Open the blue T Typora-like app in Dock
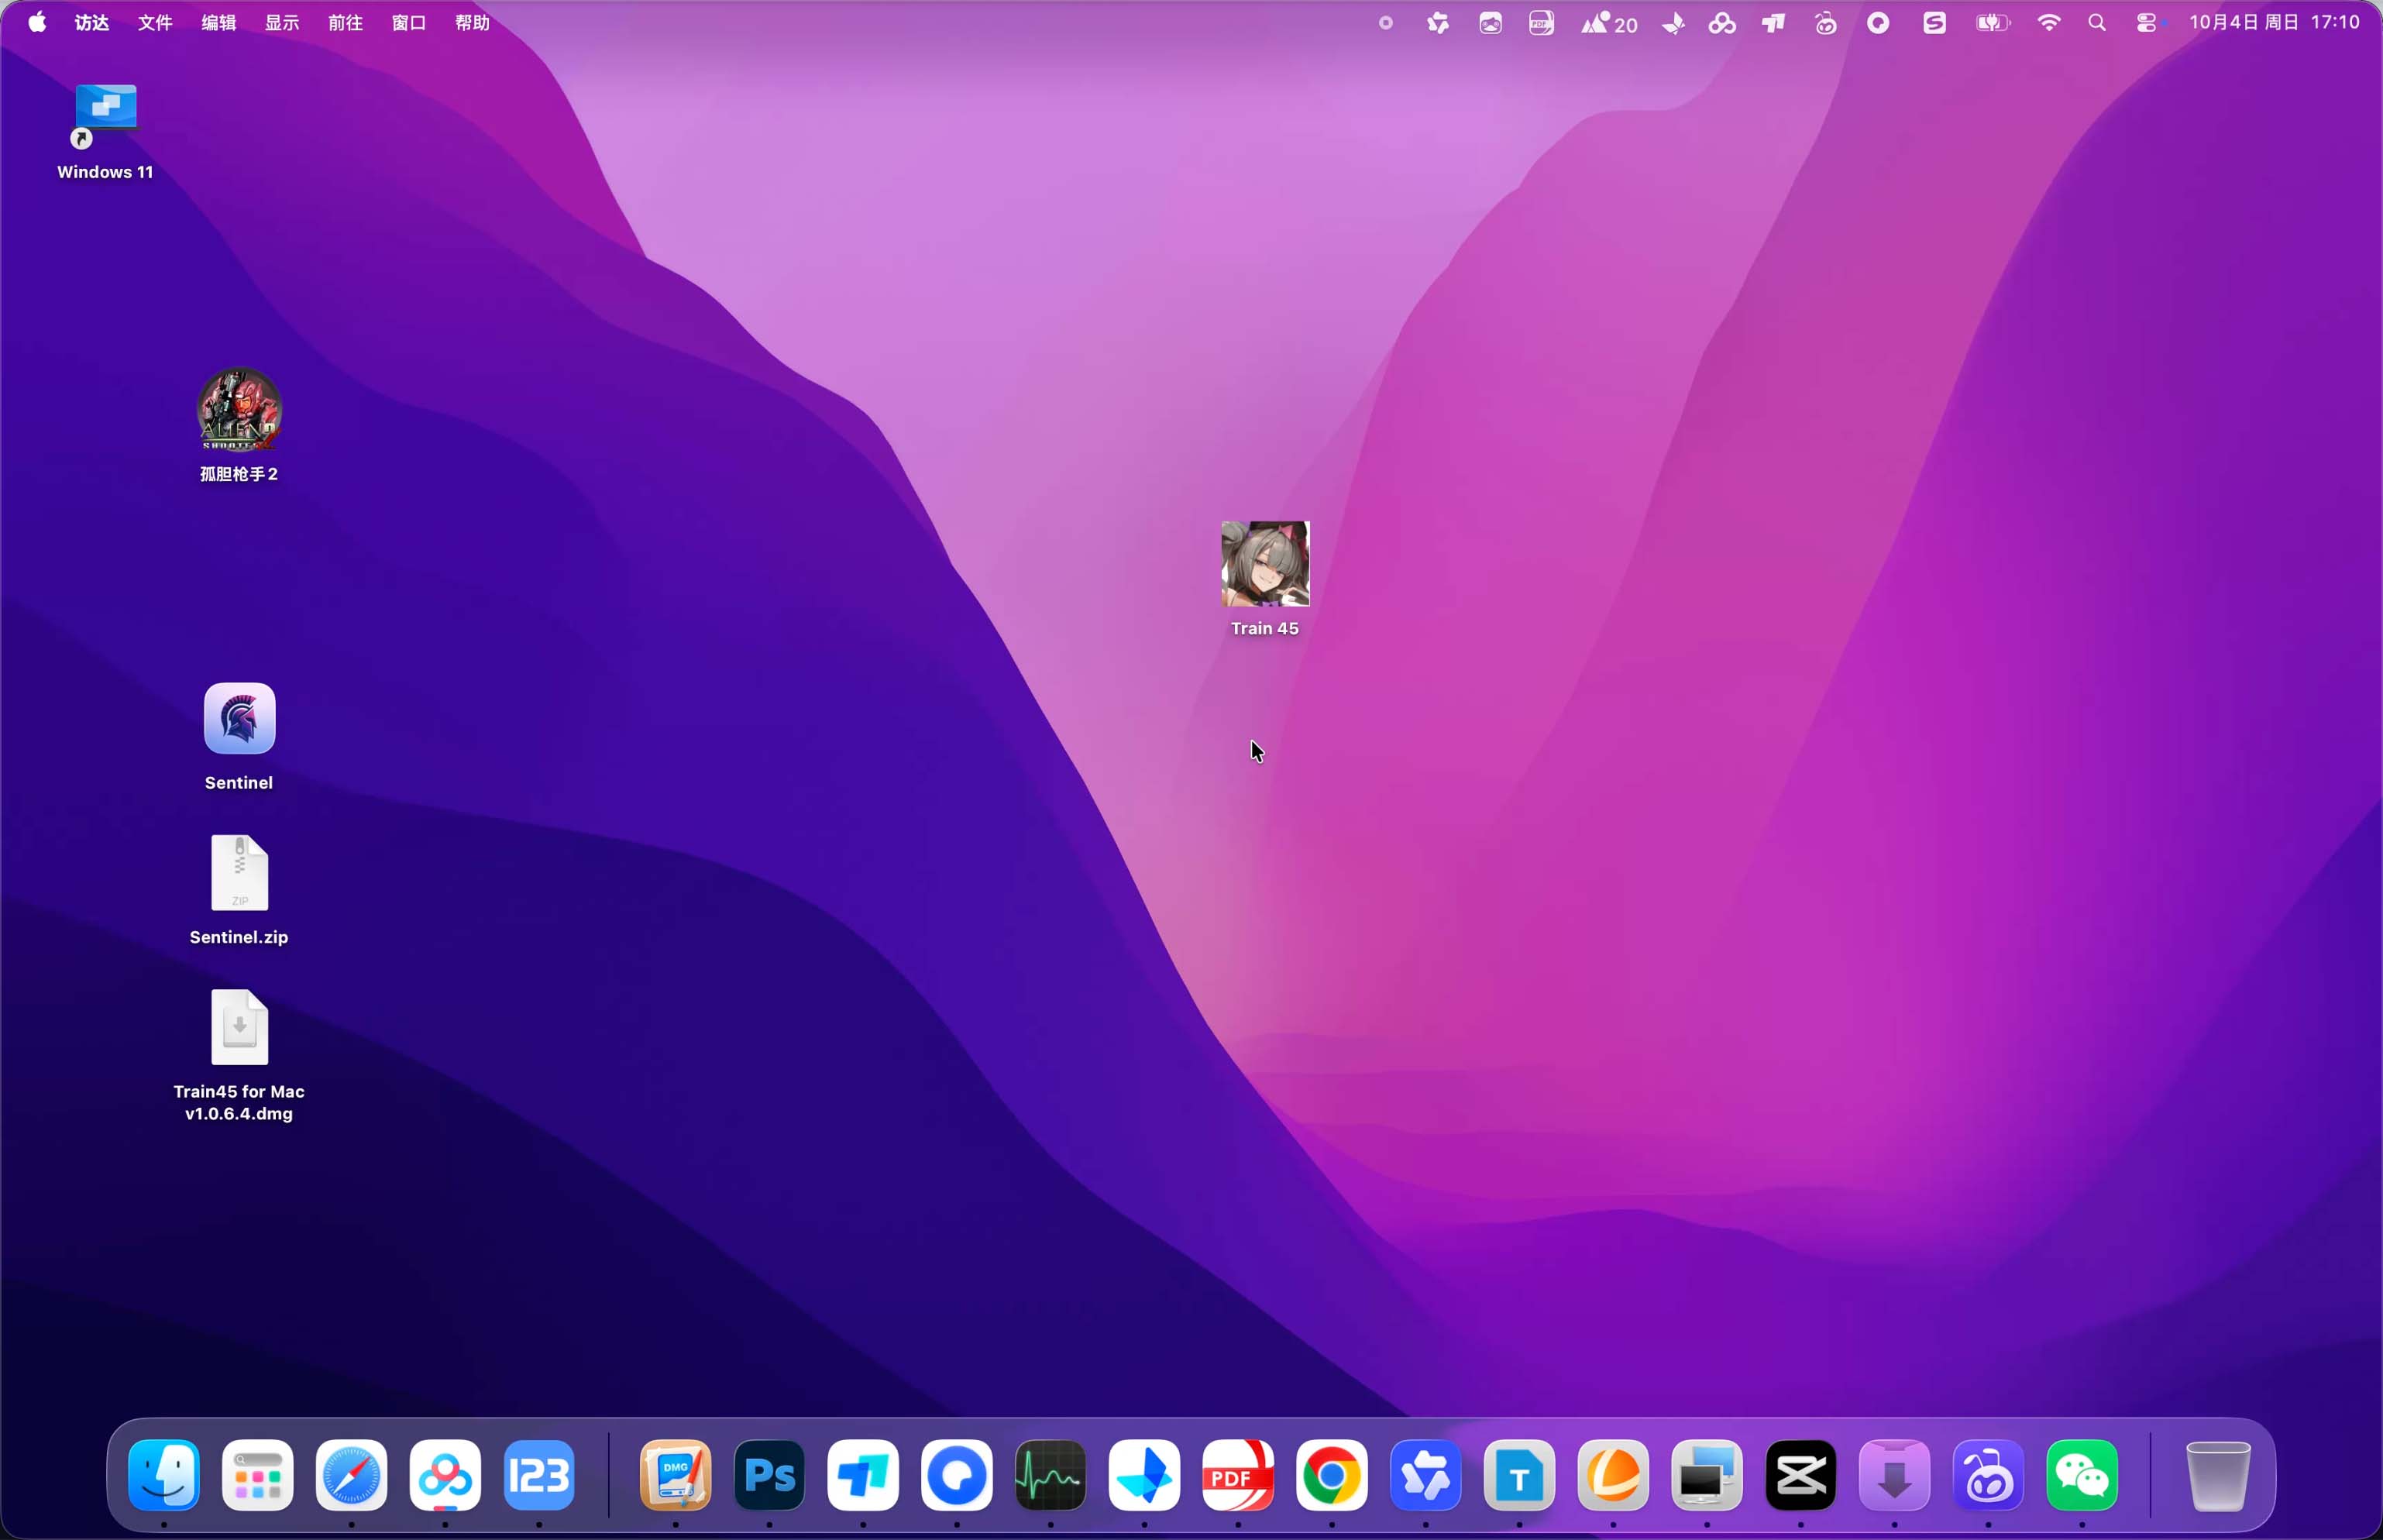This screenshot has height=1540, width=2383. pos(1519,1475)
